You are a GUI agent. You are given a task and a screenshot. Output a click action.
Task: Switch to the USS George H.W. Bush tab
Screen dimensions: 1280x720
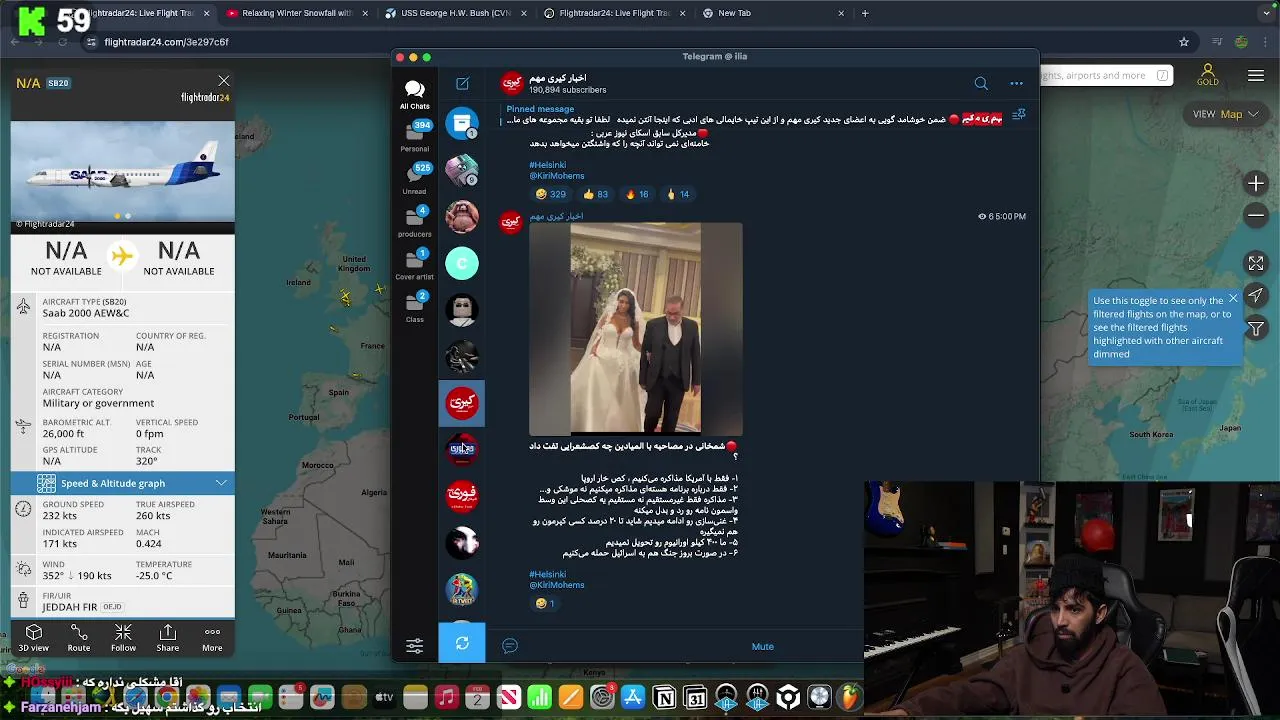point(456,13)
